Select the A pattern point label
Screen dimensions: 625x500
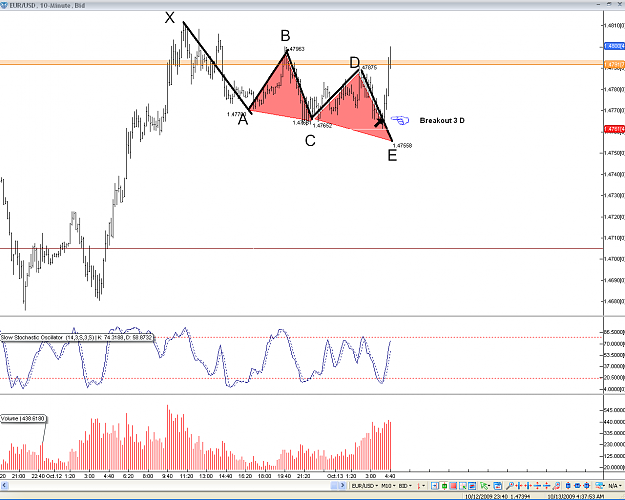coord(243,119)
